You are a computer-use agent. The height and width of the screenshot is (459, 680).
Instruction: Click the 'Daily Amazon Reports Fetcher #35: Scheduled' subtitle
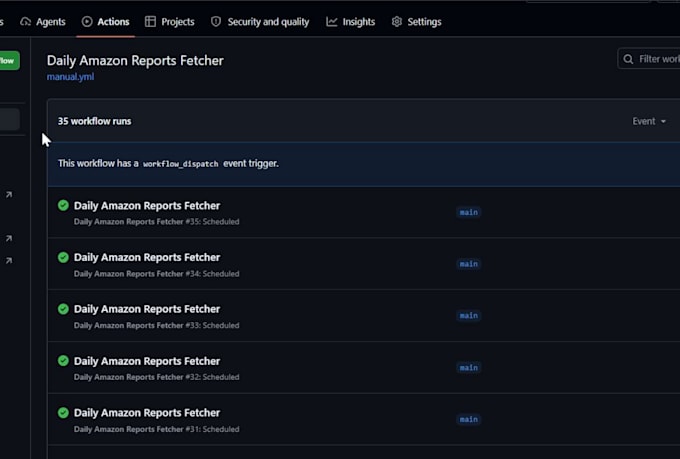coord(157,222)
